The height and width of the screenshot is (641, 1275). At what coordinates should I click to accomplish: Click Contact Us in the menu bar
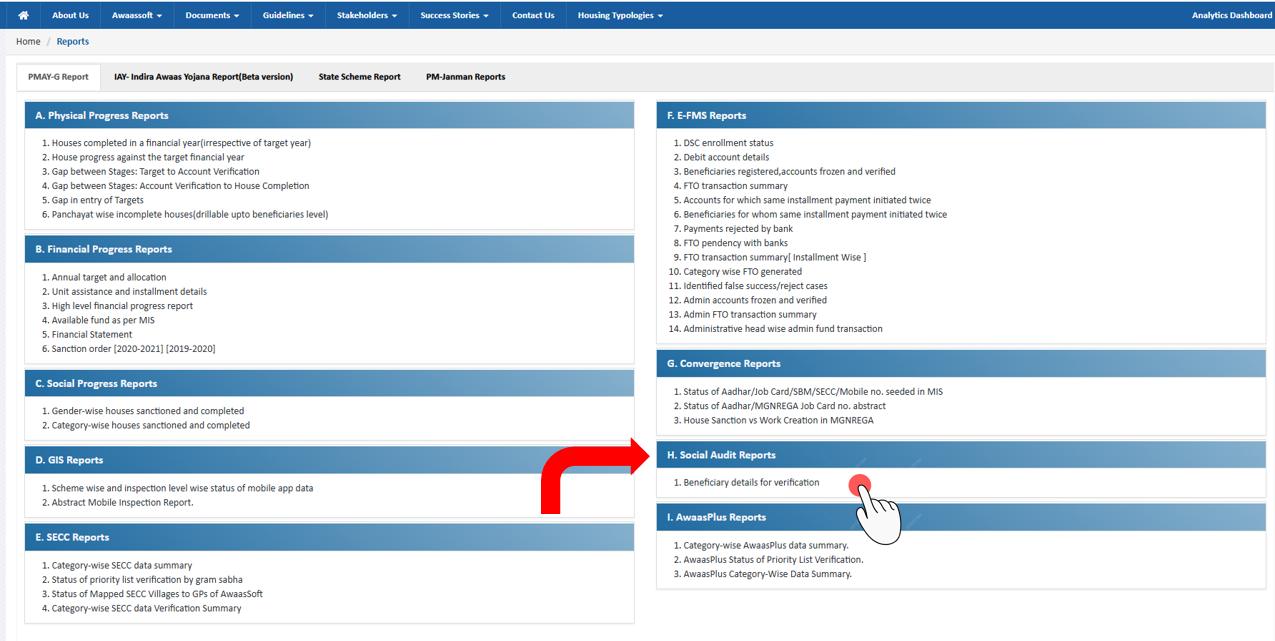[533, 14]
